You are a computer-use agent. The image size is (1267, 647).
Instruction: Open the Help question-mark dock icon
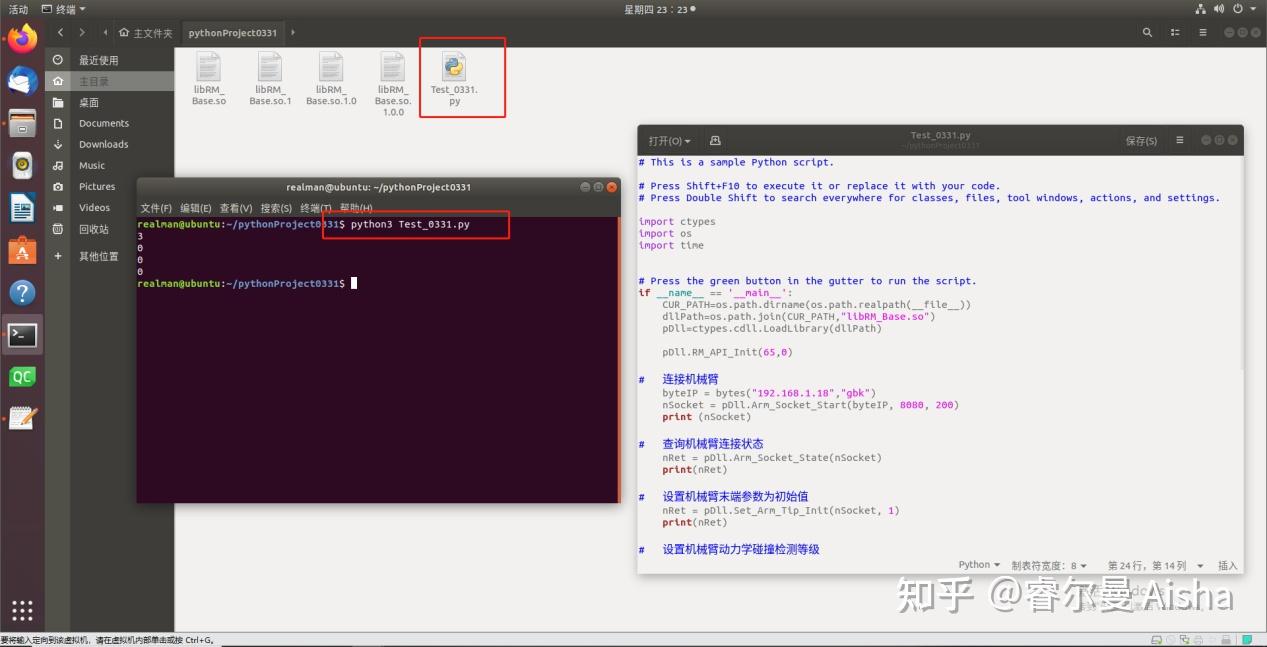(21, 294)
